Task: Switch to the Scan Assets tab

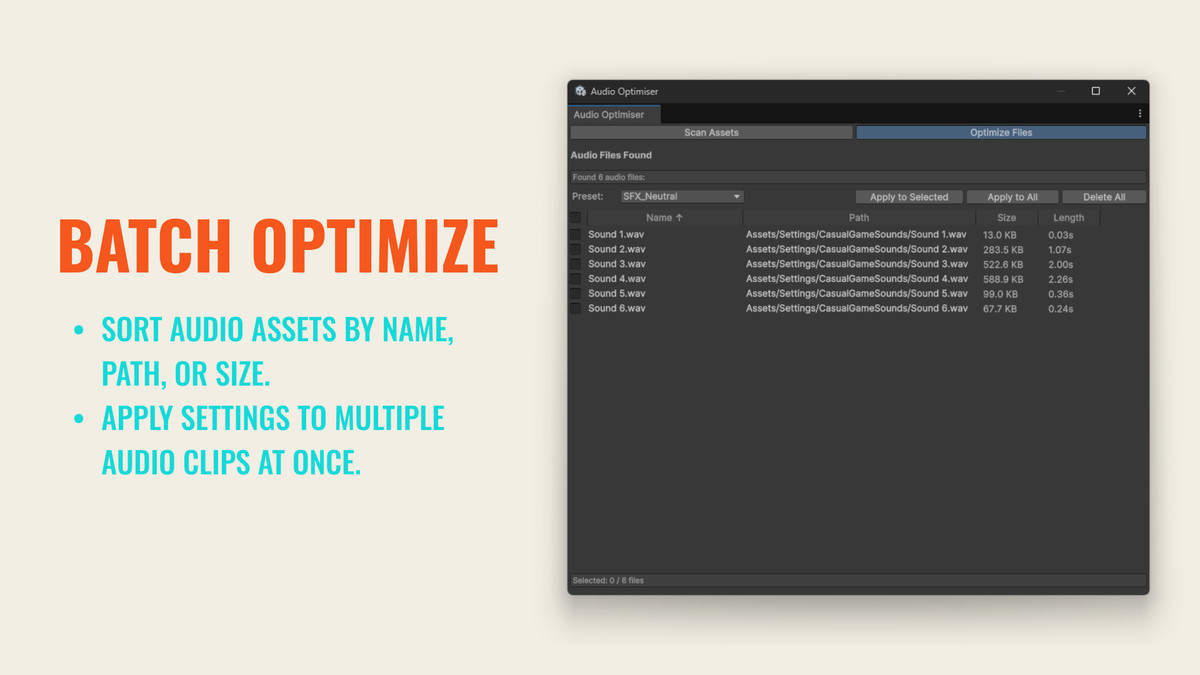Action: click(711, 132)
